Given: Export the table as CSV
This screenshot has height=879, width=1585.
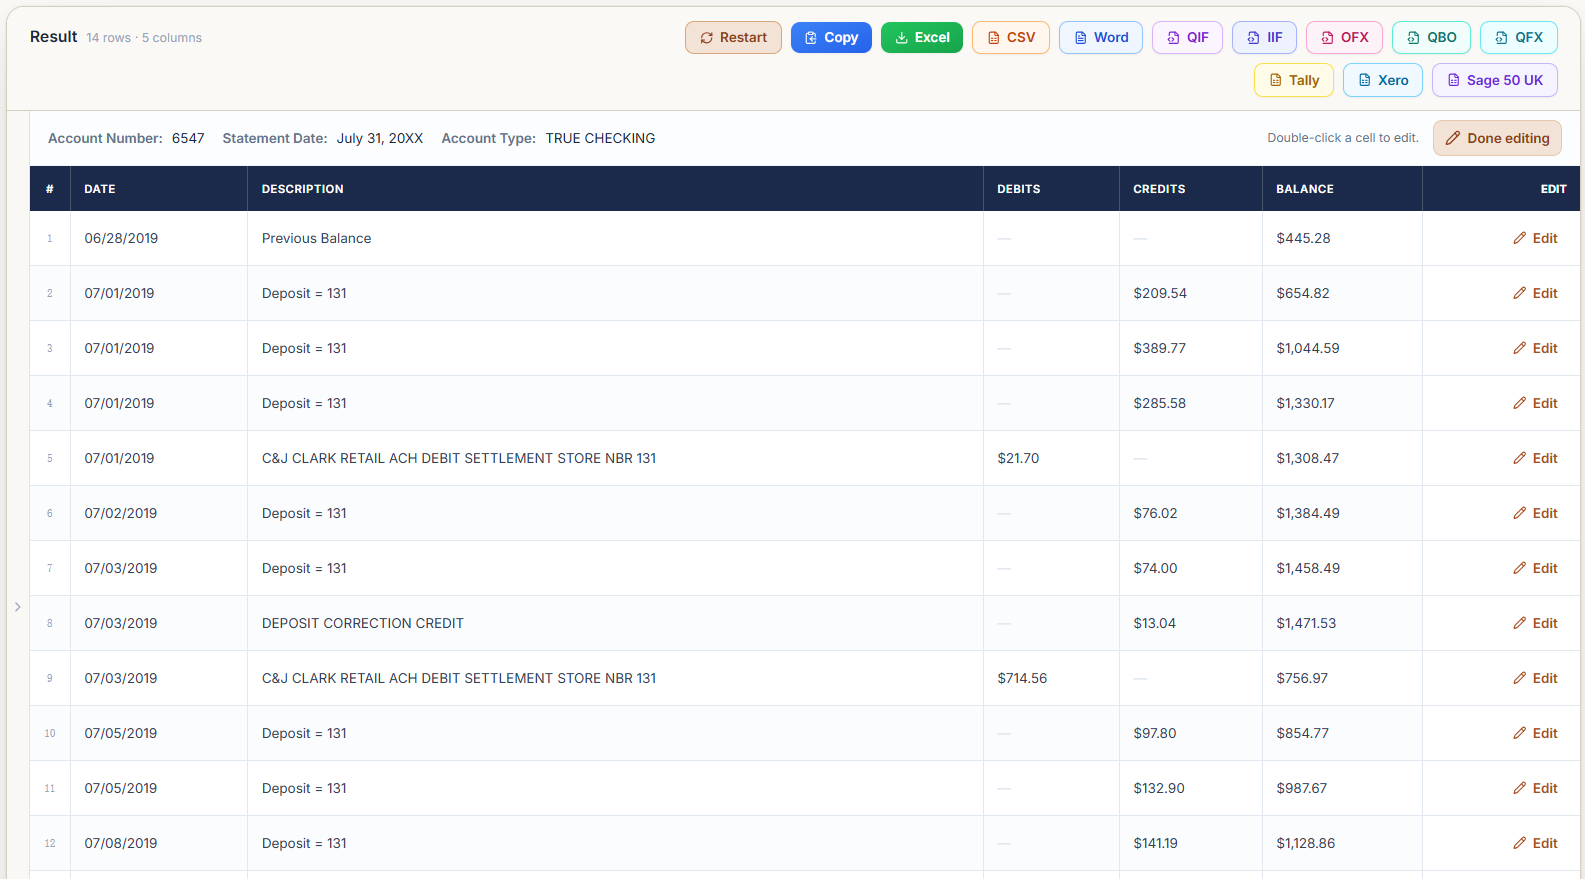Looking at the screenshot, I should [x=1010, y=38].
